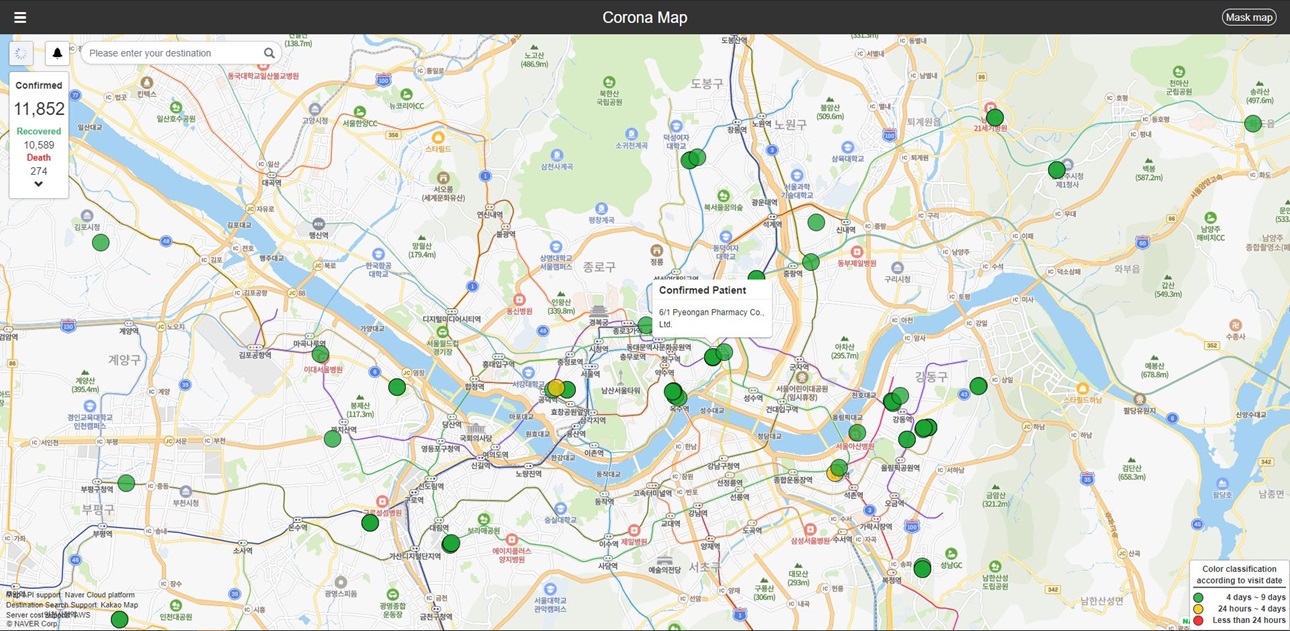Open the hamburger menu
1290x631 pixels.
click(x=20, y=17)
